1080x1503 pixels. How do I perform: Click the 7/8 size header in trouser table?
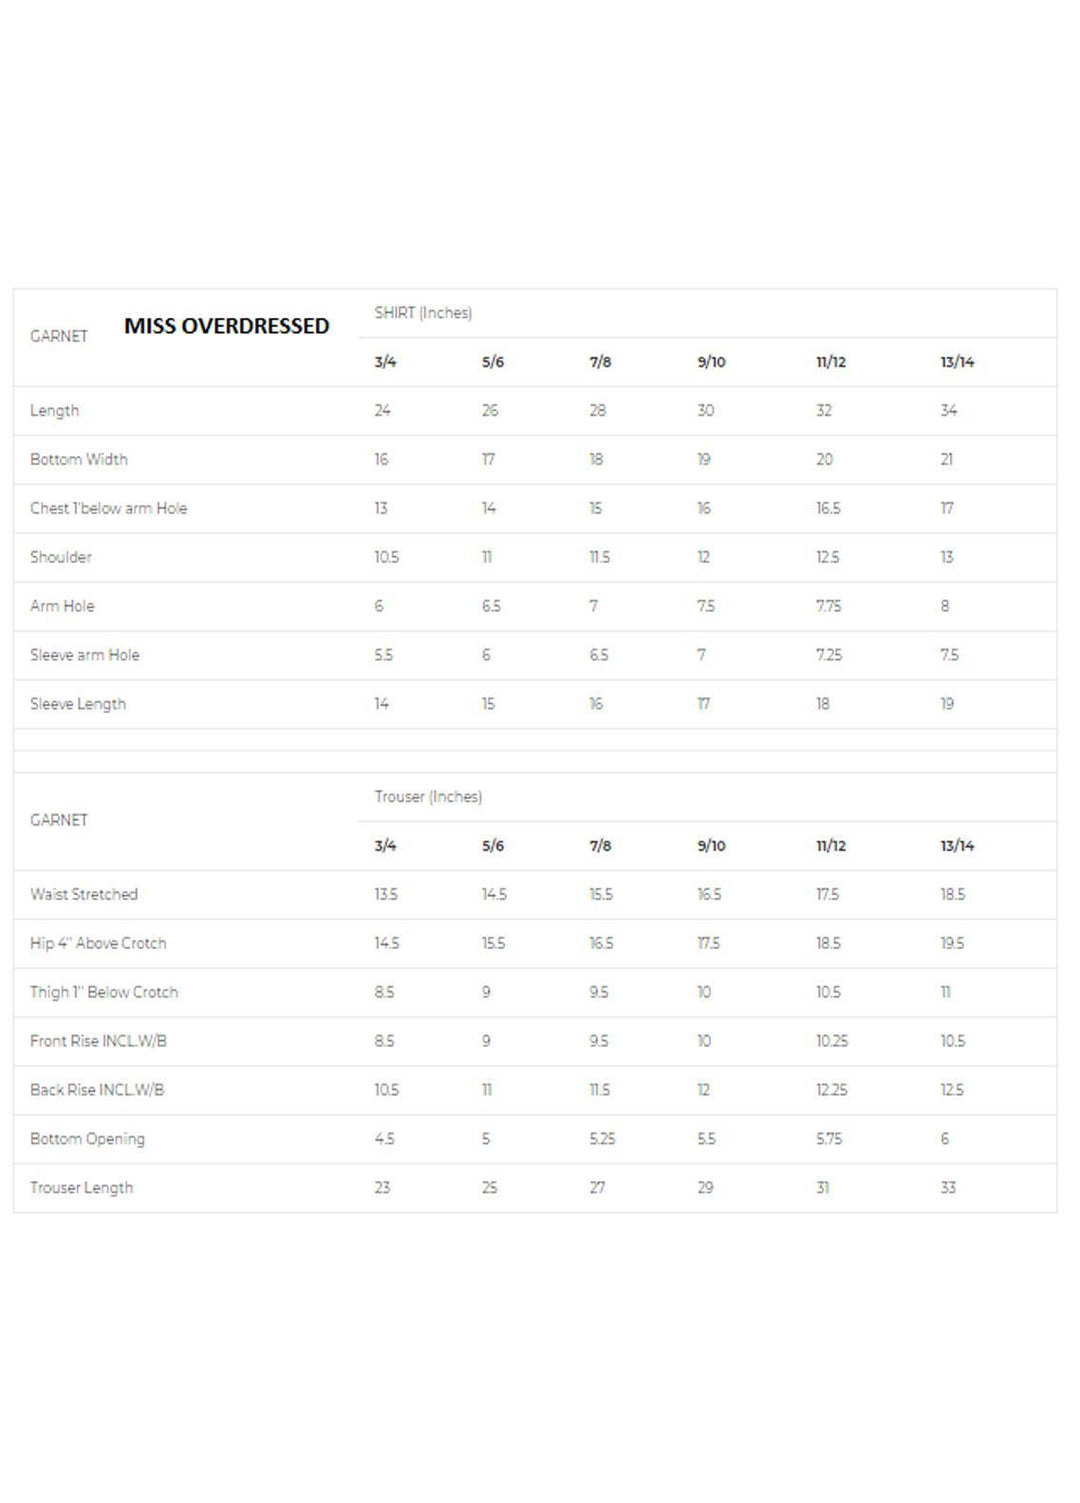[x=600, y=846]
